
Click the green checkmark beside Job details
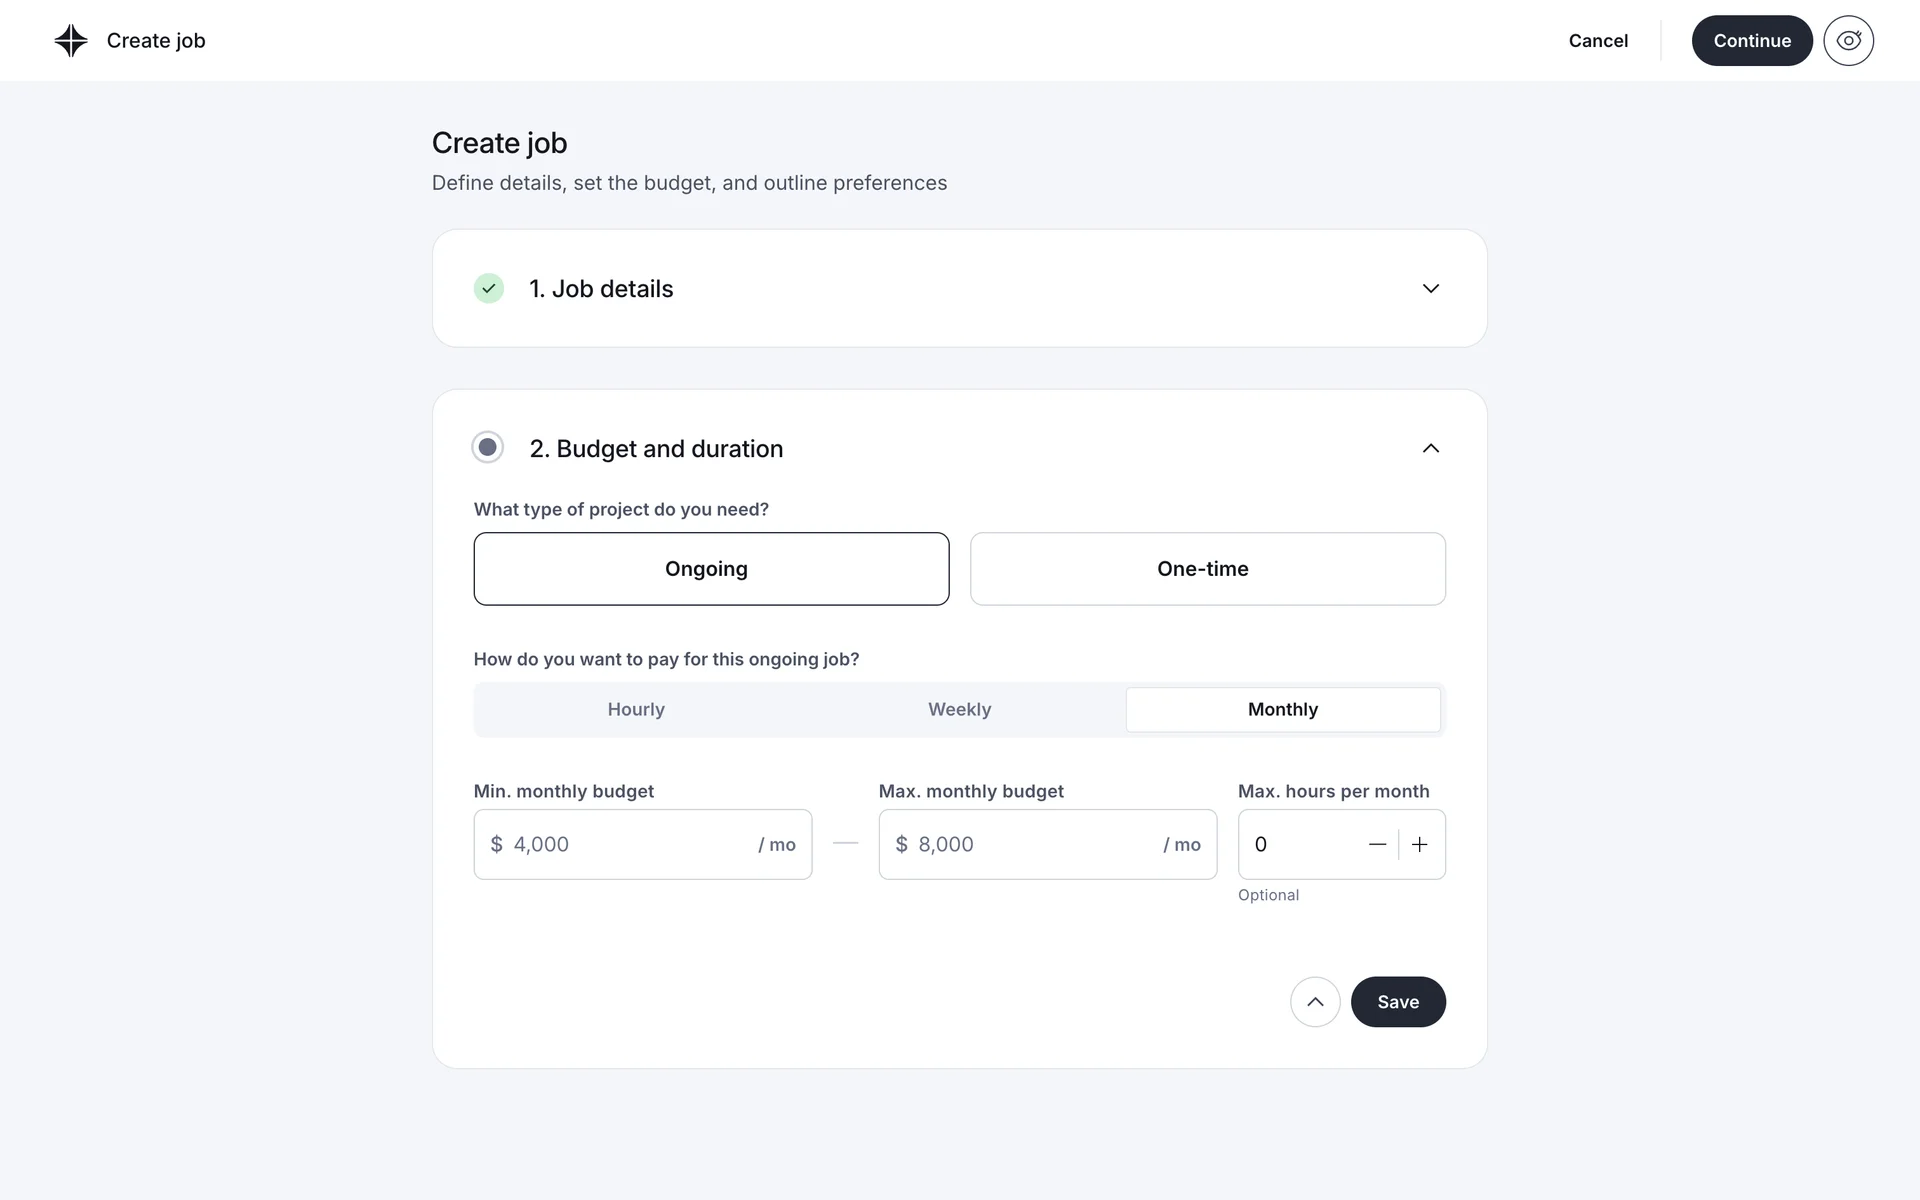pos(488,288)
